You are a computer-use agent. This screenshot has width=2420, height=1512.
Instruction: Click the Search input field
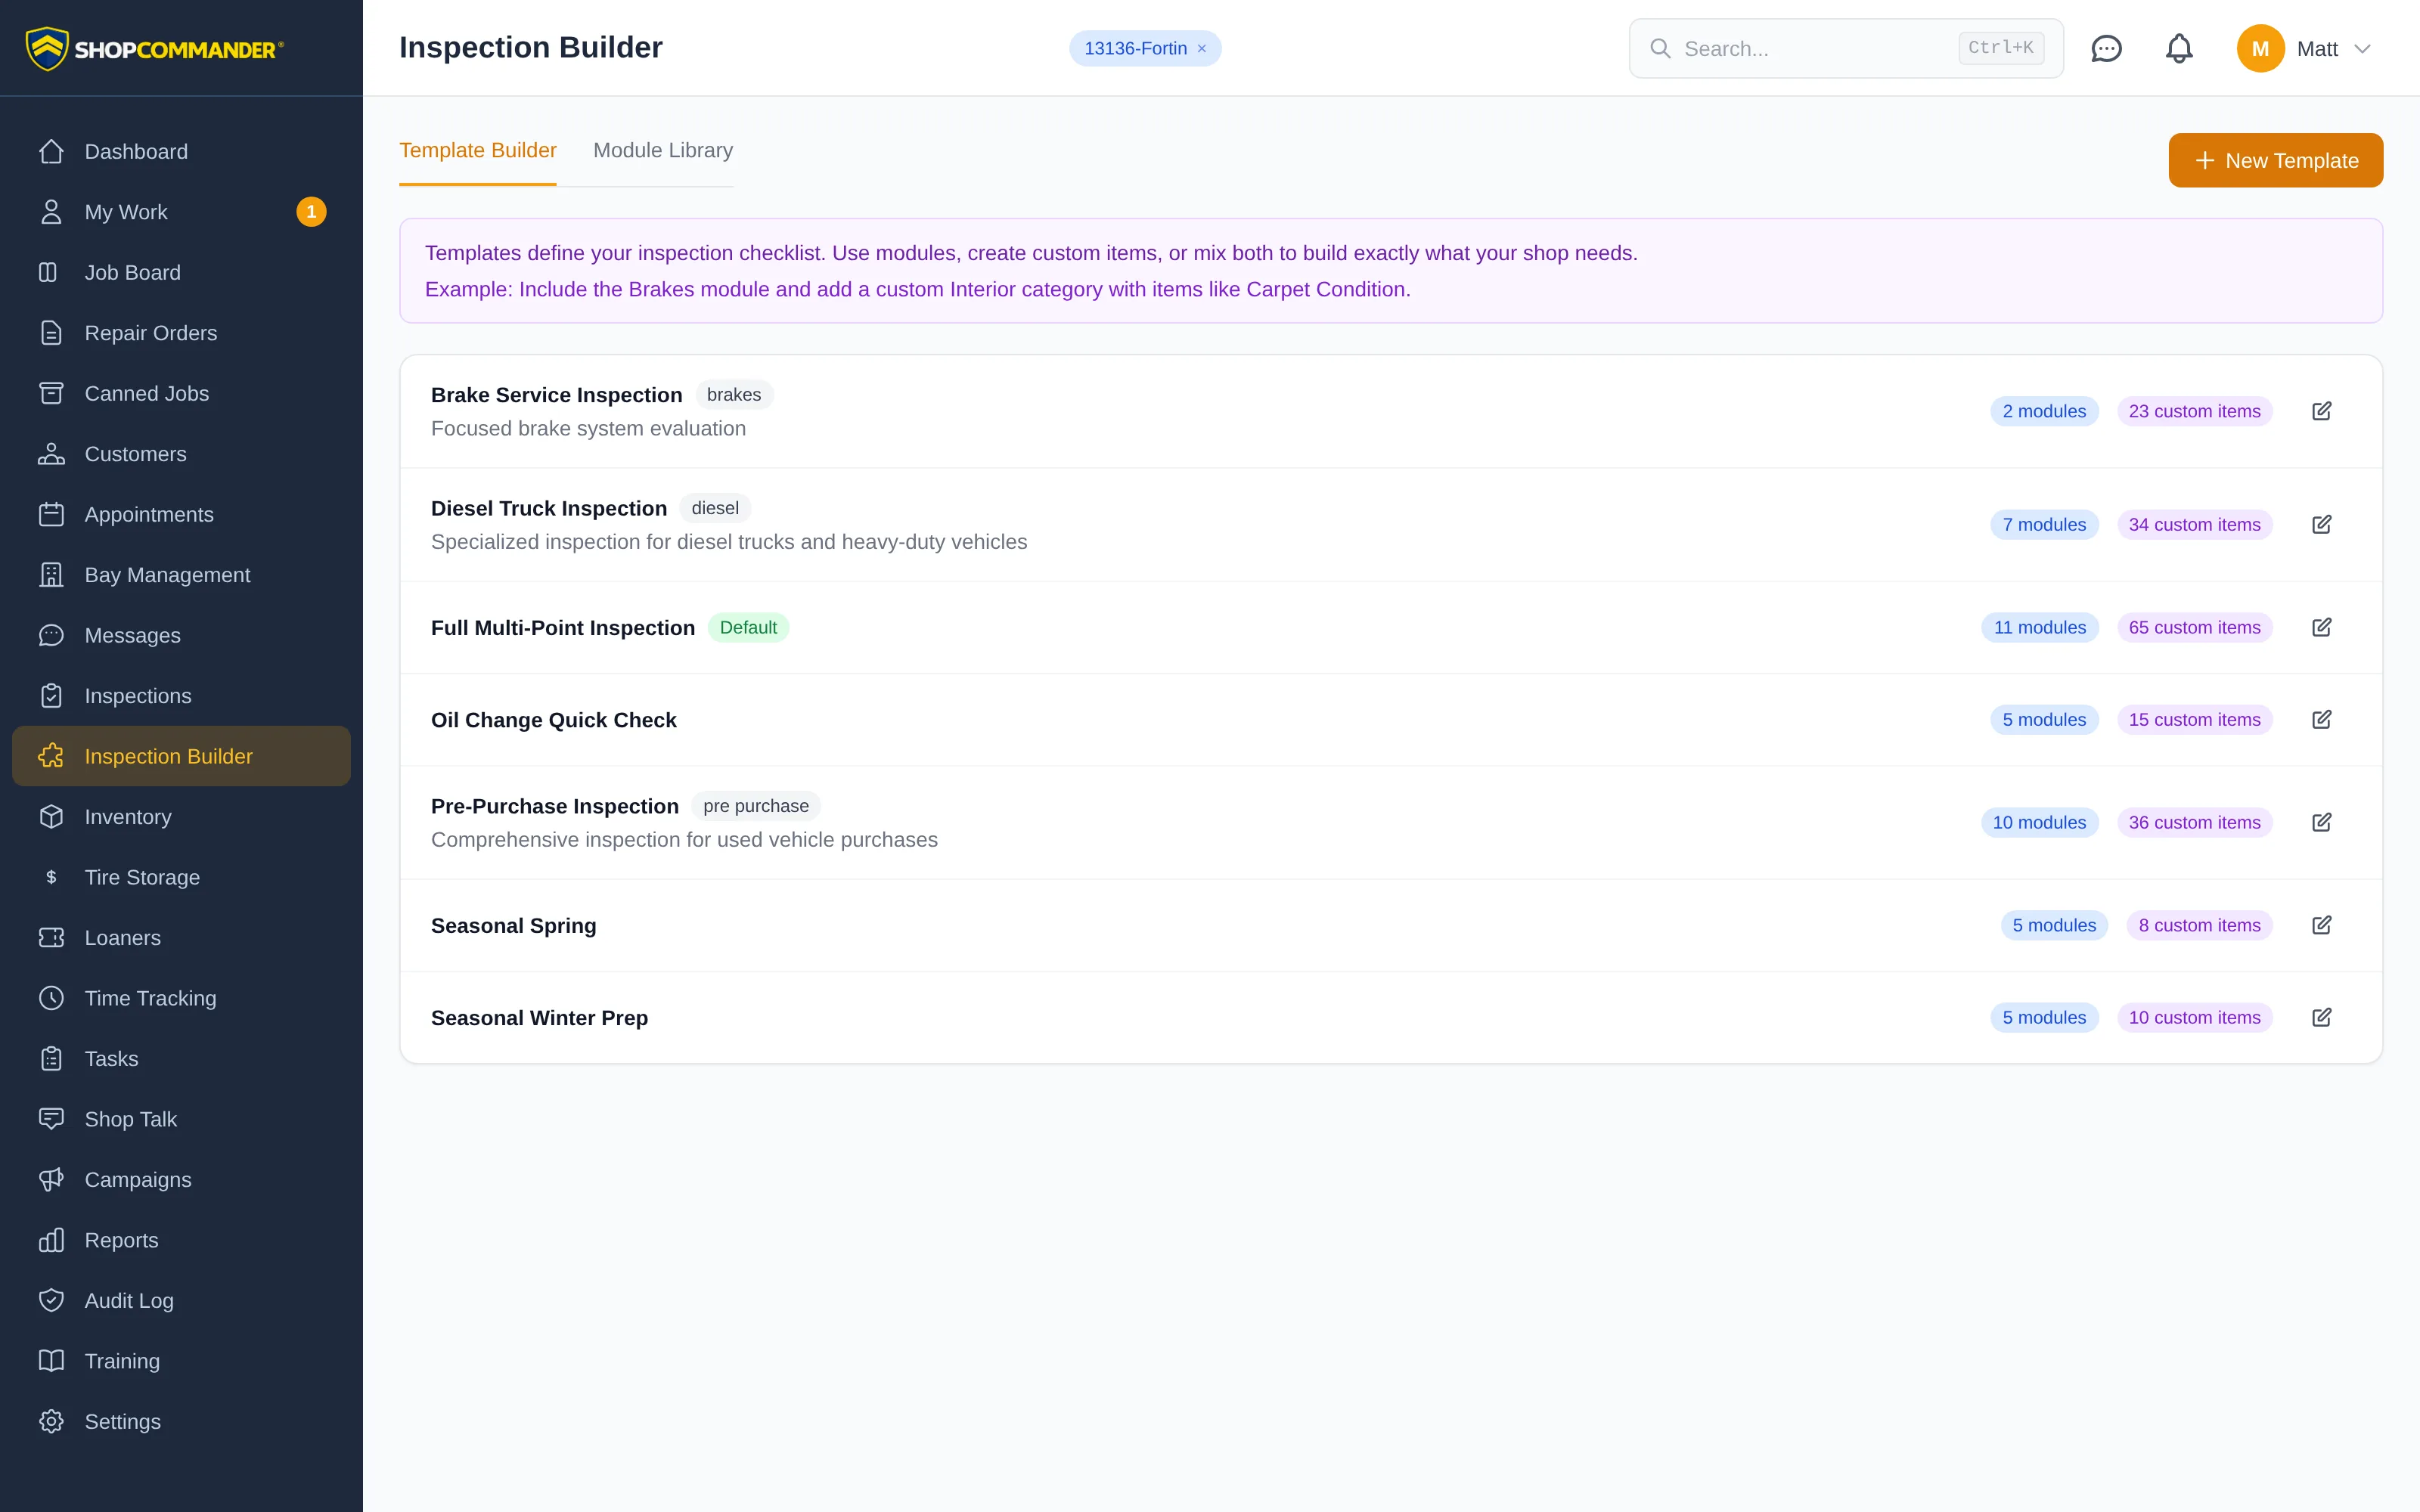[x=1845, y=48]
